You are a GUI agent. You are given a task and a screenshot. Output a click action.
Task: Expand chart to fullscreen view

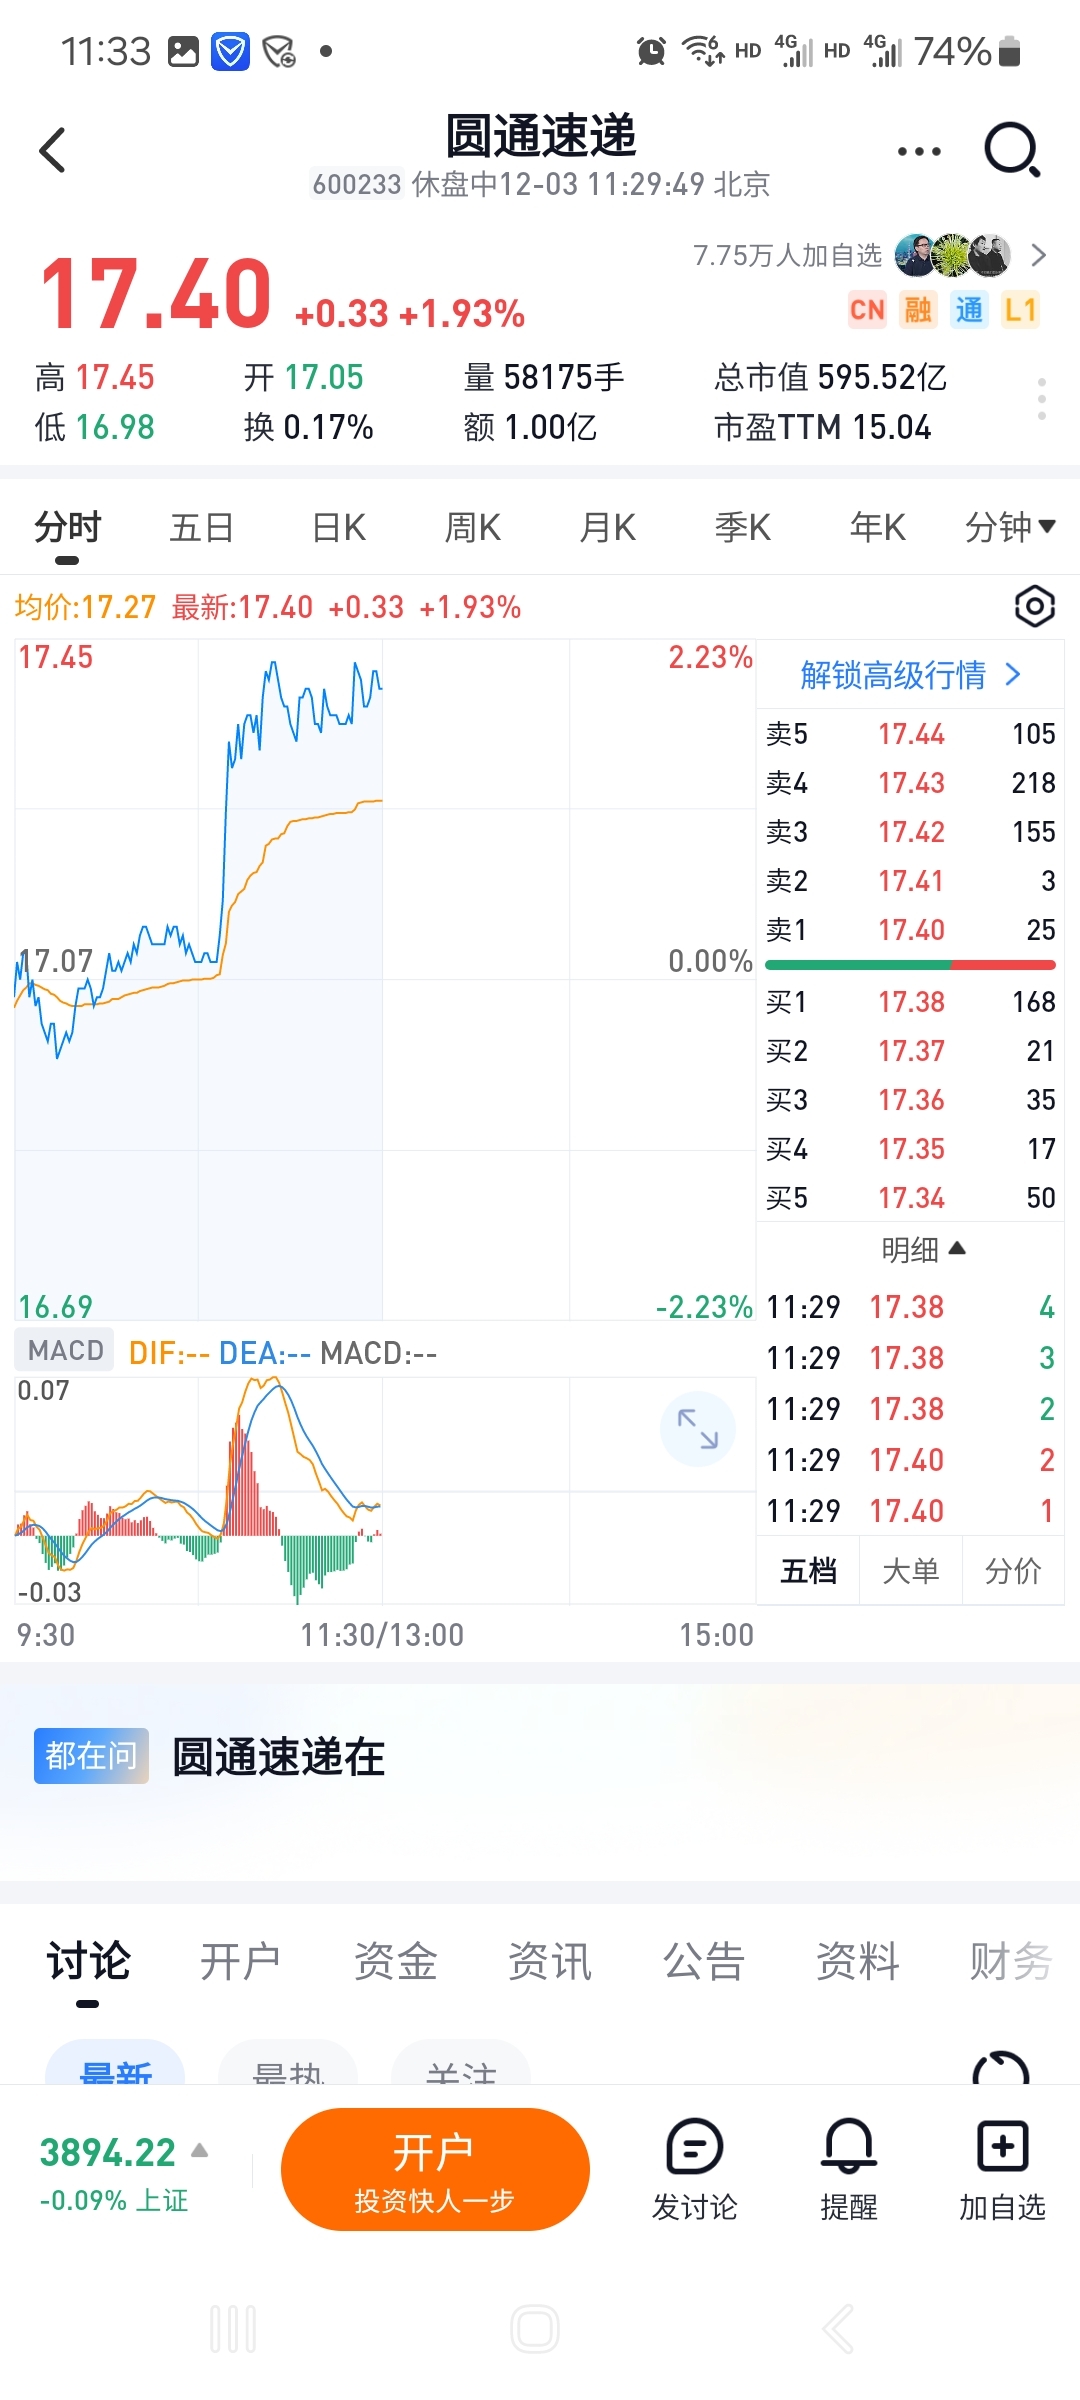697,1428
